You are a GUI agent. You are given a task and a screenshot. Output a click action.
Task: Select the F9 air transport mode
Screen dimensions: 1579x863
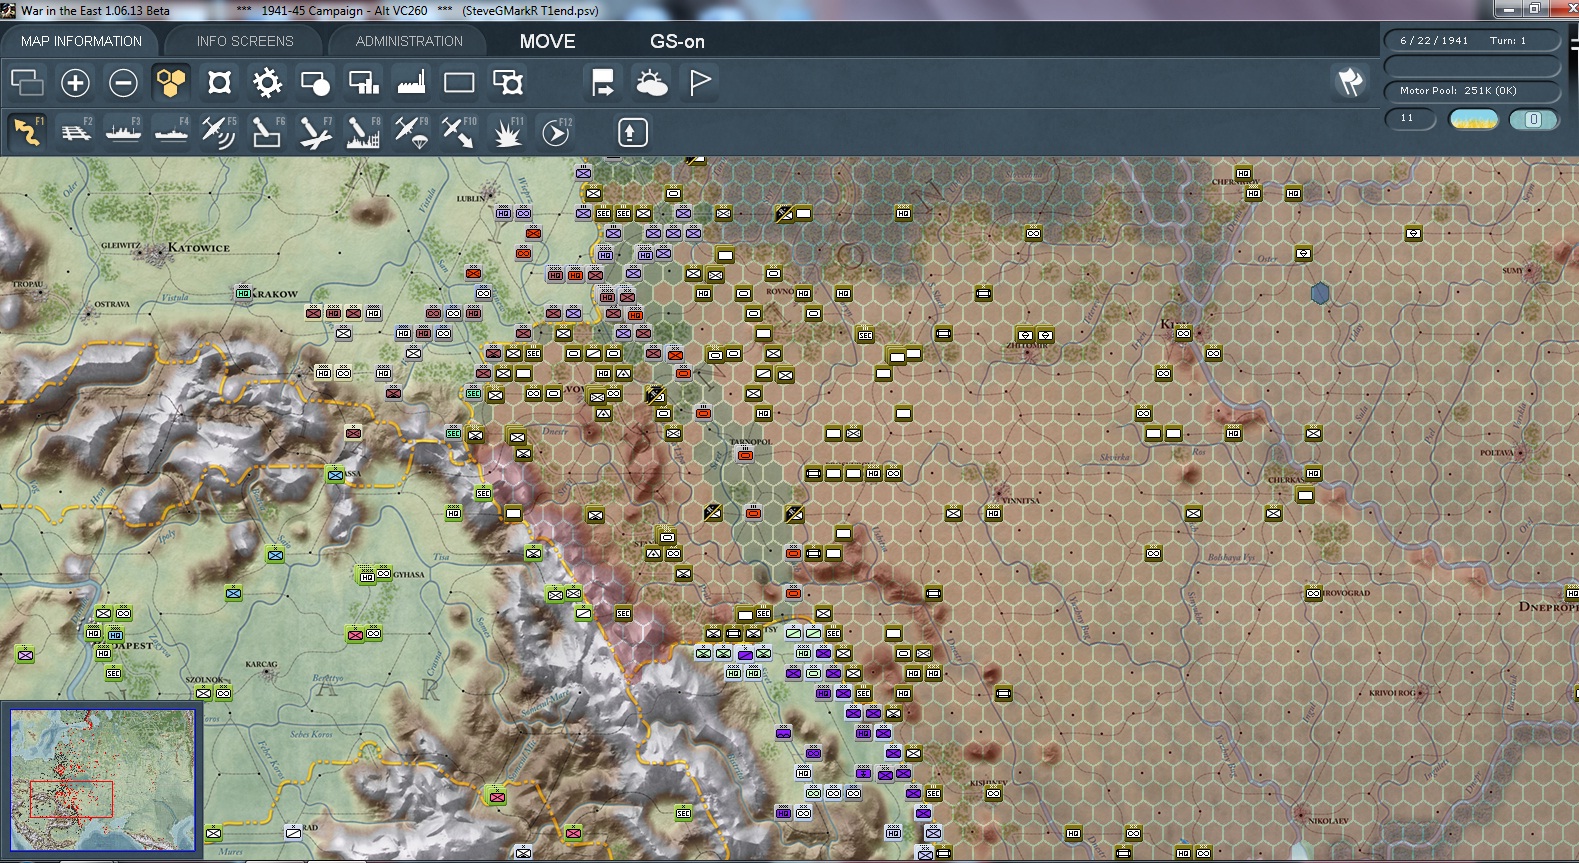tap(411, 132)
